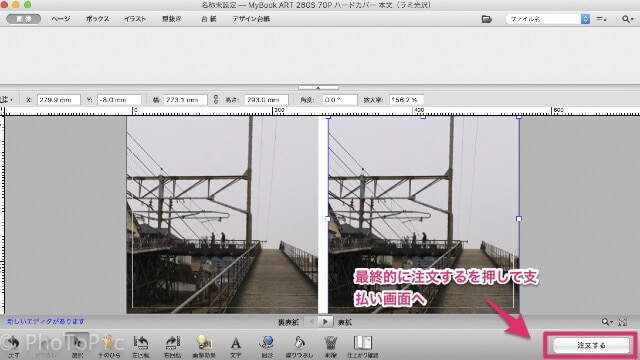This screenshot has height=360, width=640.
Task: Switch to the ページ tab
Action: pyautogui.click(x=61, y=19)
